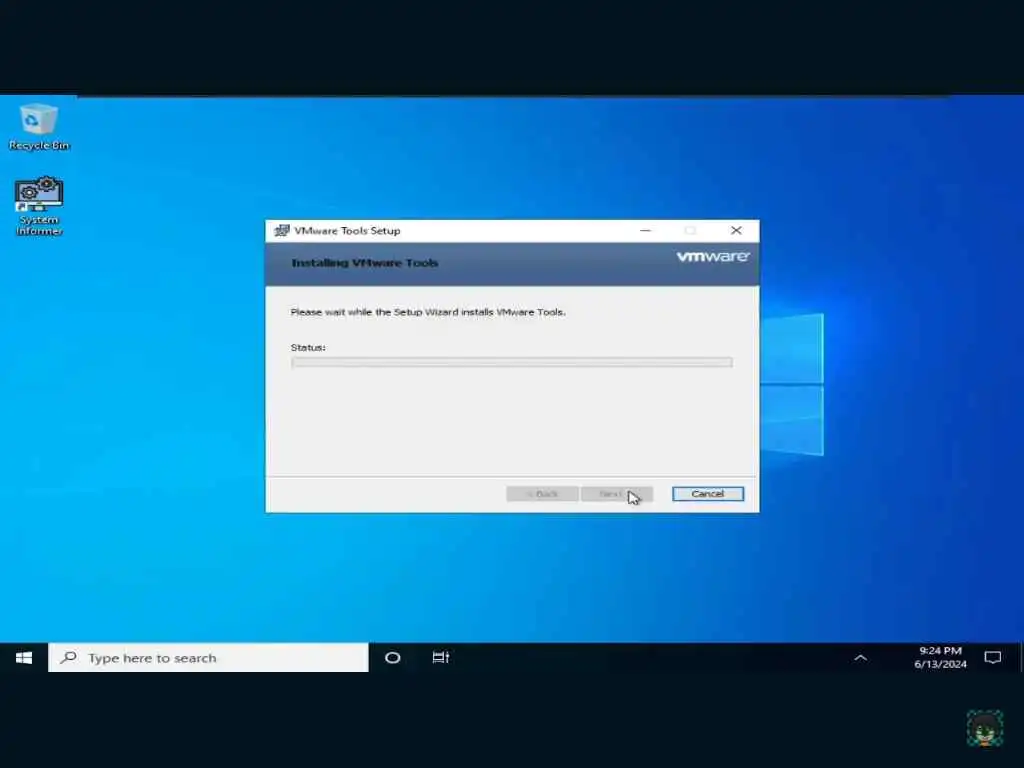Open the Windows Start menu
This screenshot has width=1024, height=768.
tap(24, 658)
